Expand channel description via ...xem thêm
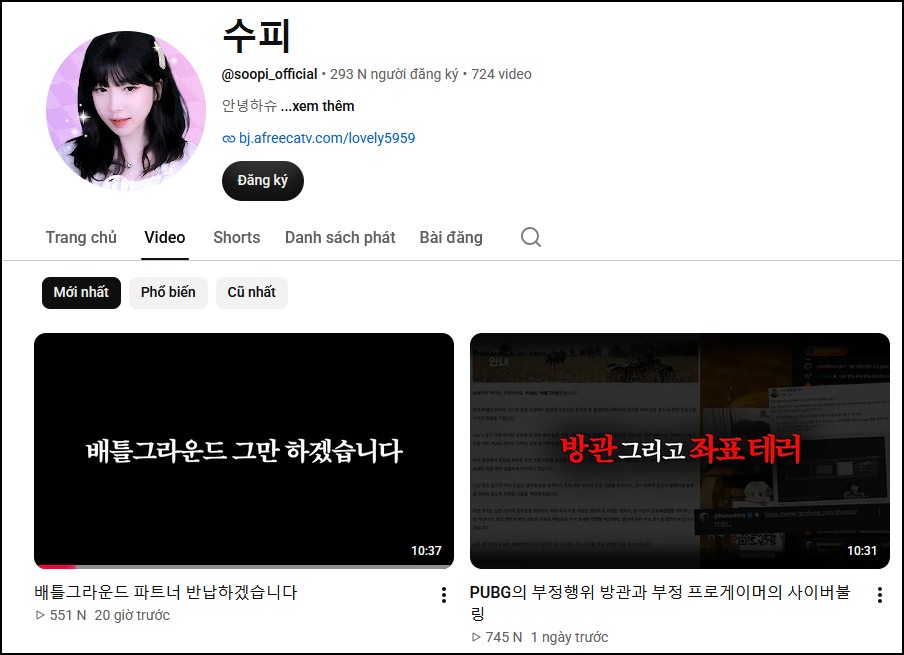The height and width of the screenshot is (655, 904). (x=318, y=106)
